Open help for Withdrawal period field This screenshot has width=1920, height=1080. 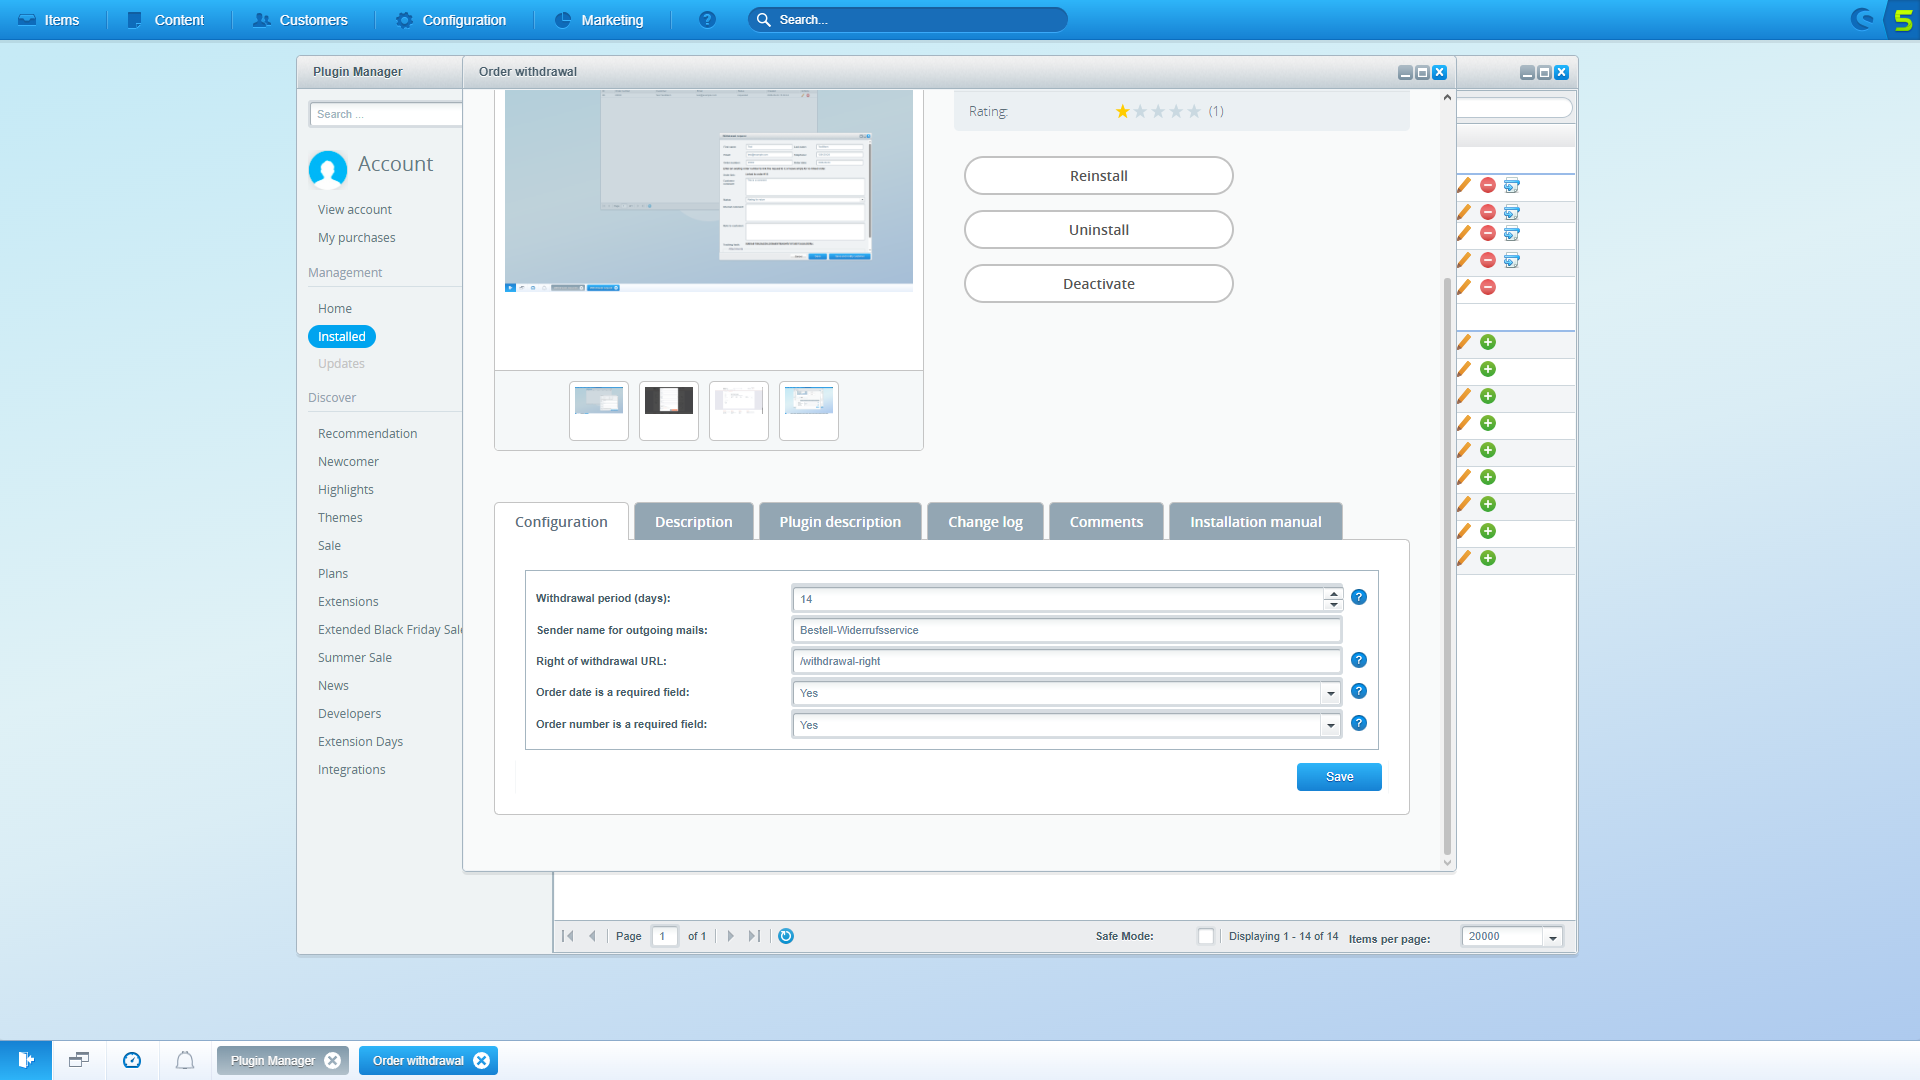[1359, 597]
